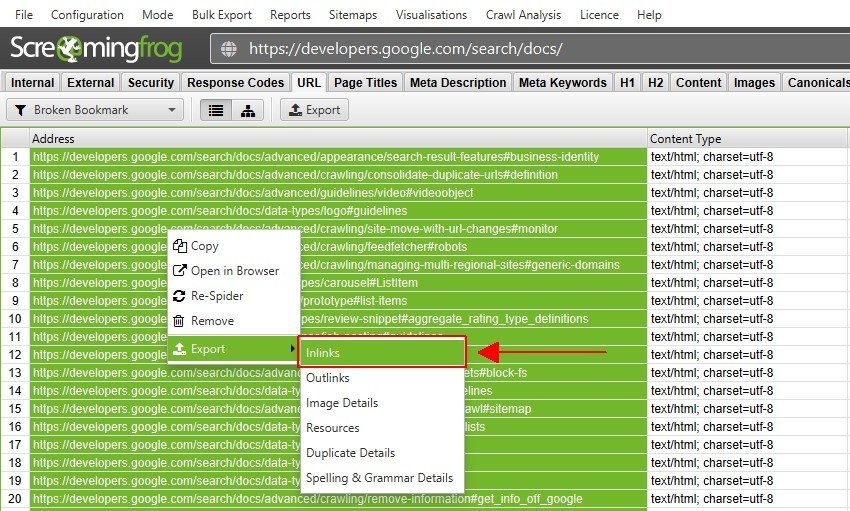Click Remove with trash icon
This screenshot has height=511, width=850.
(x=212, y=321)
